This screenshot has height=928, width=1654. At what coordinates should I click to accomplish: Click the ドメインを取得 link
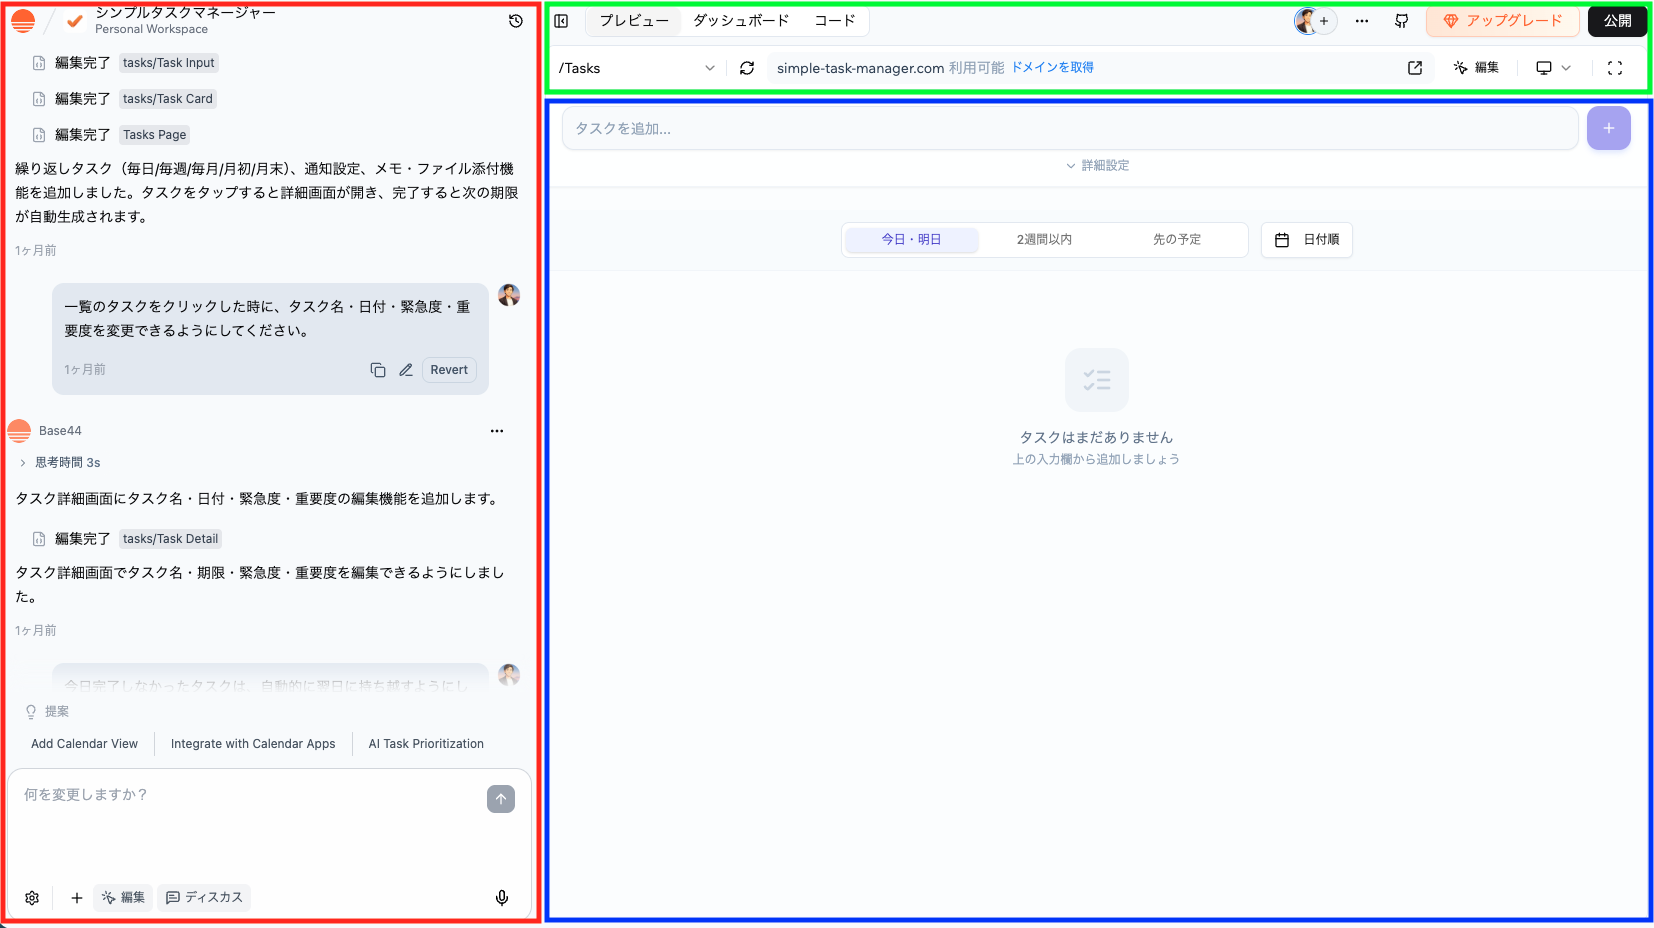pyautogui.click(x=1052, y=68)
